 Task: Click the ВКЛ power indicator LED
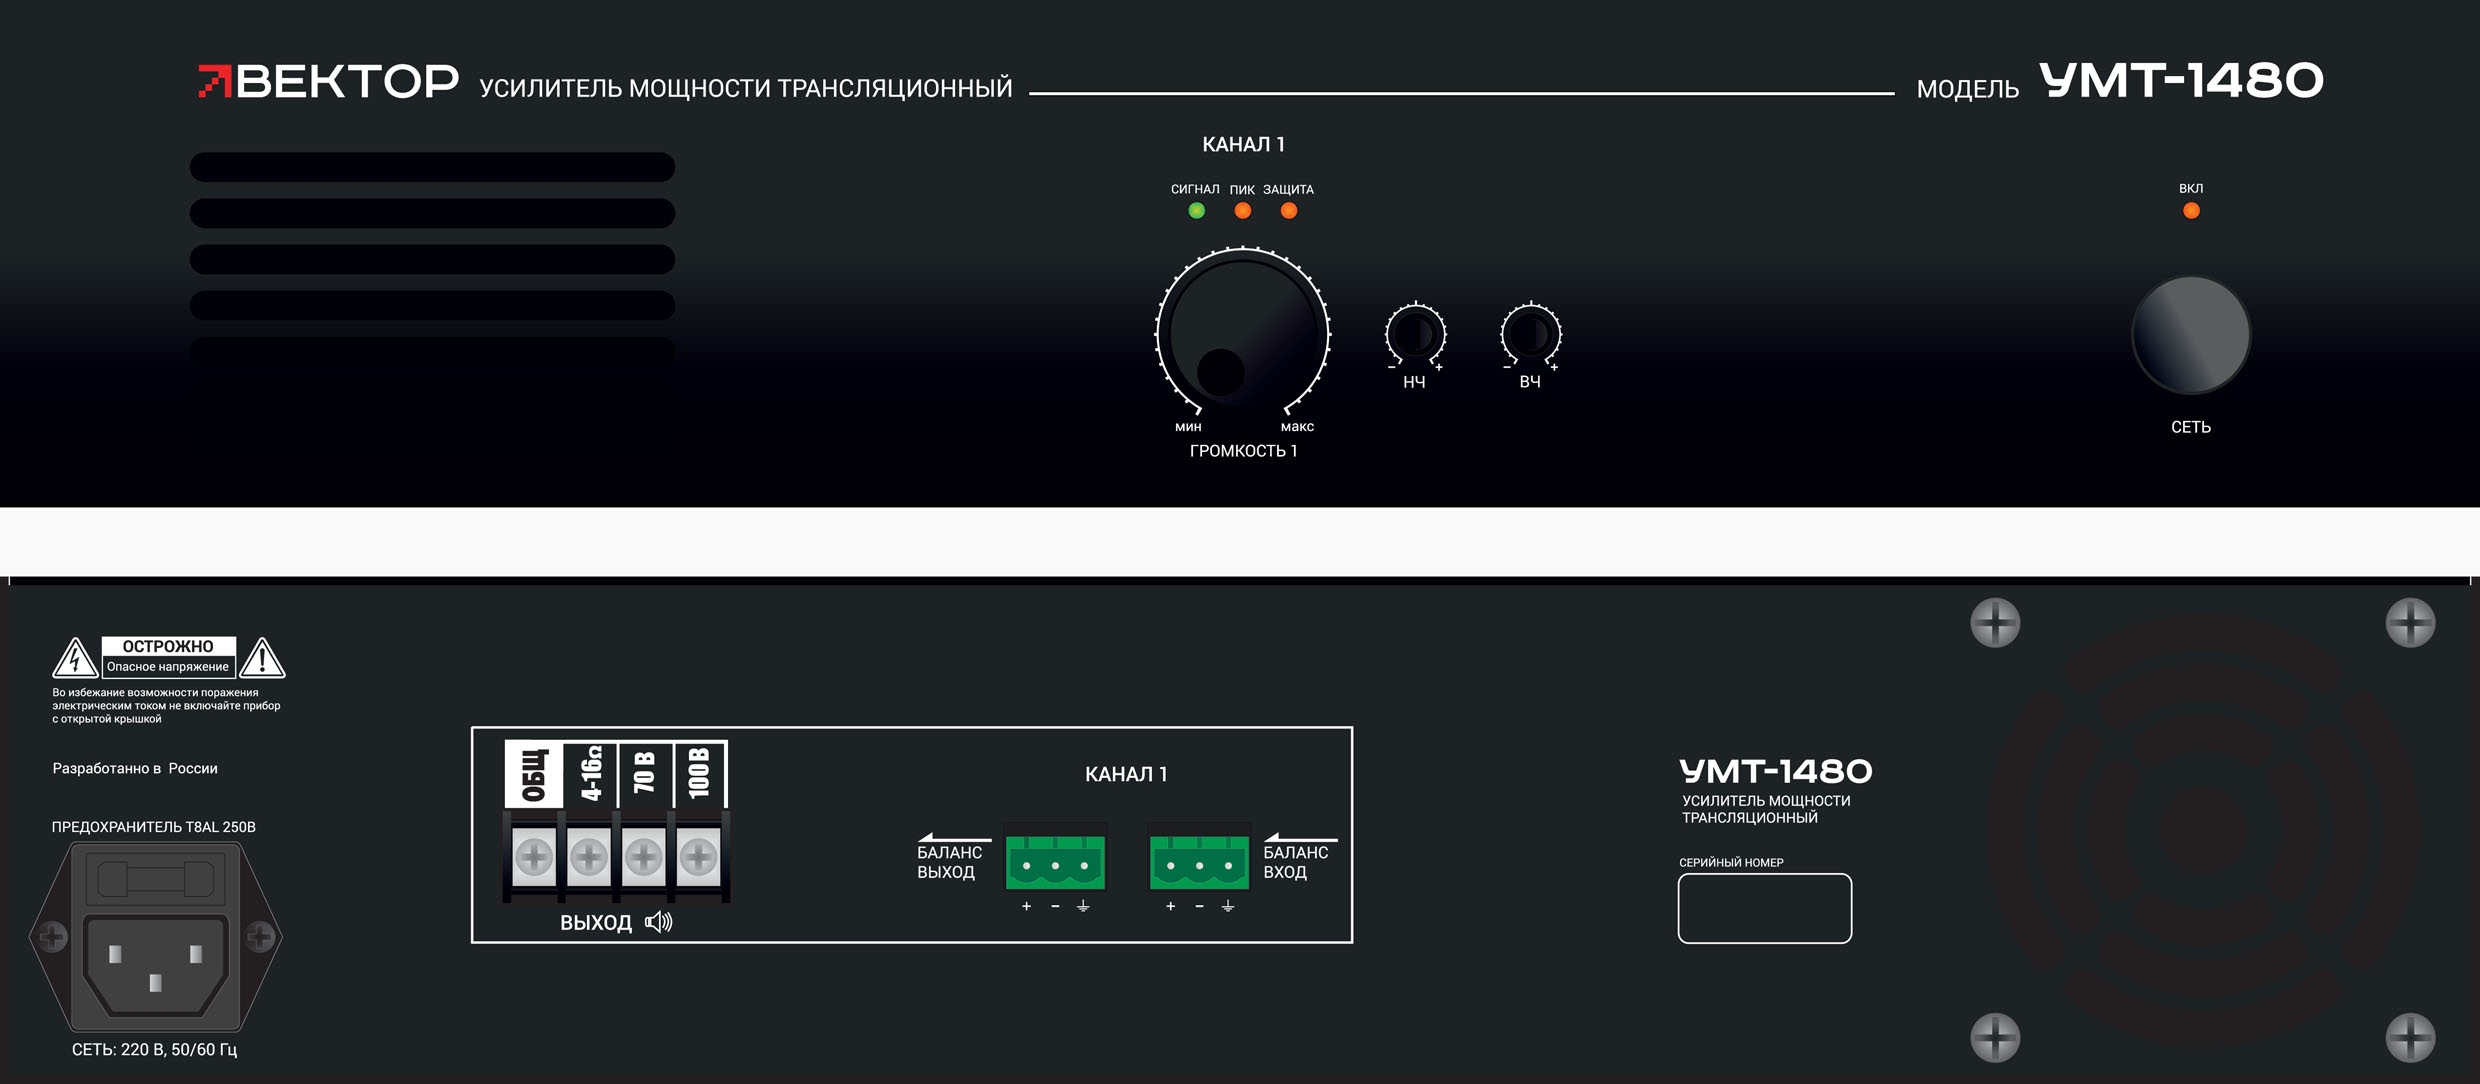(x=2191, y=211)
